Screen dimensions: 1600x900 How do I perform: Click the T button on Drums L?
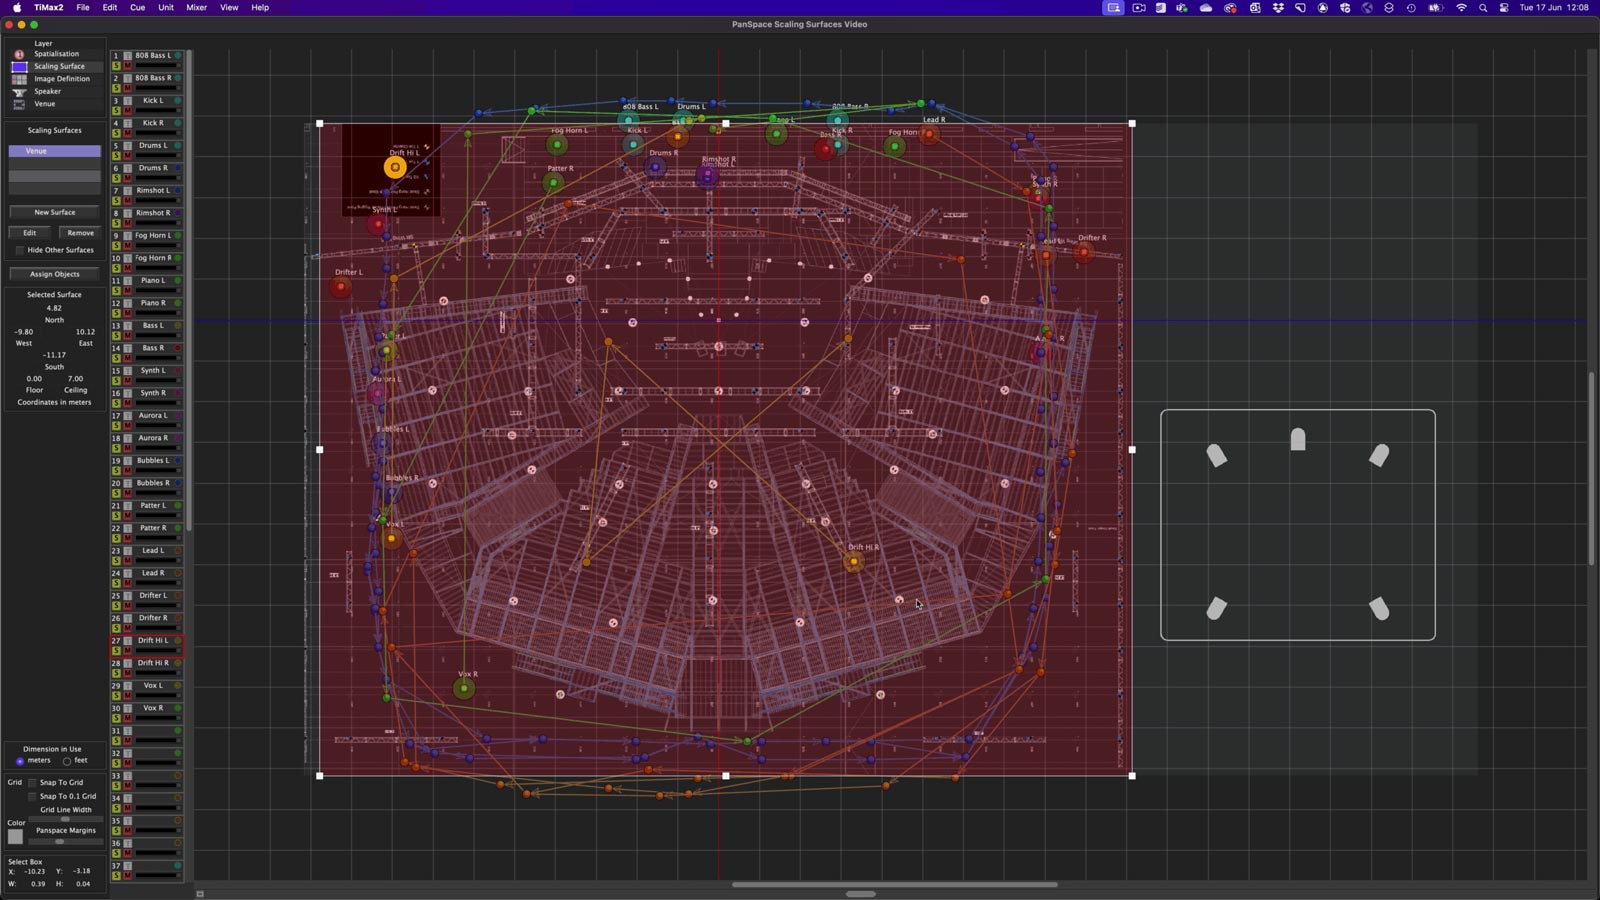(127, 146)
